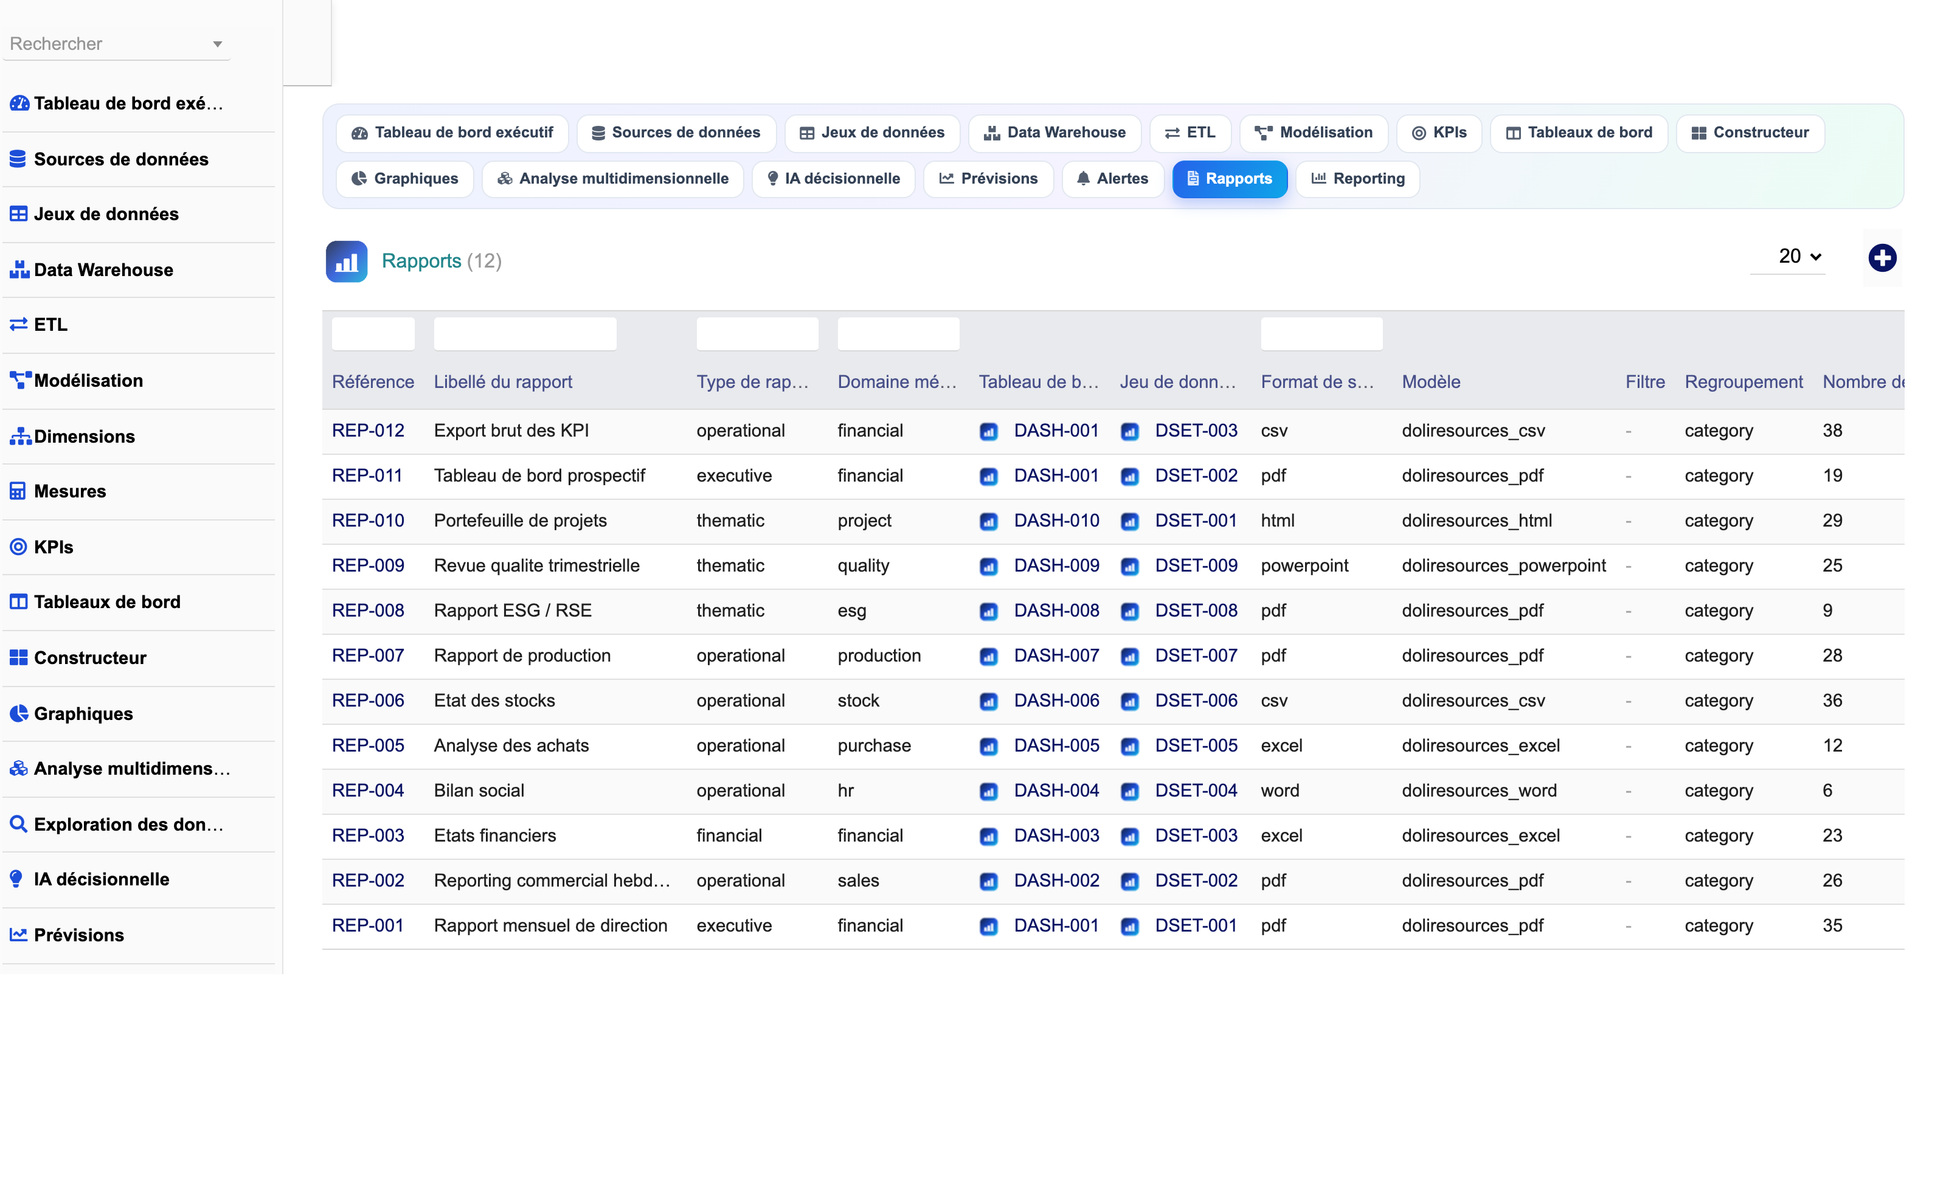Sort by Libellé du rapport column header
The image size is (1946, 1204).
[503, 382]
